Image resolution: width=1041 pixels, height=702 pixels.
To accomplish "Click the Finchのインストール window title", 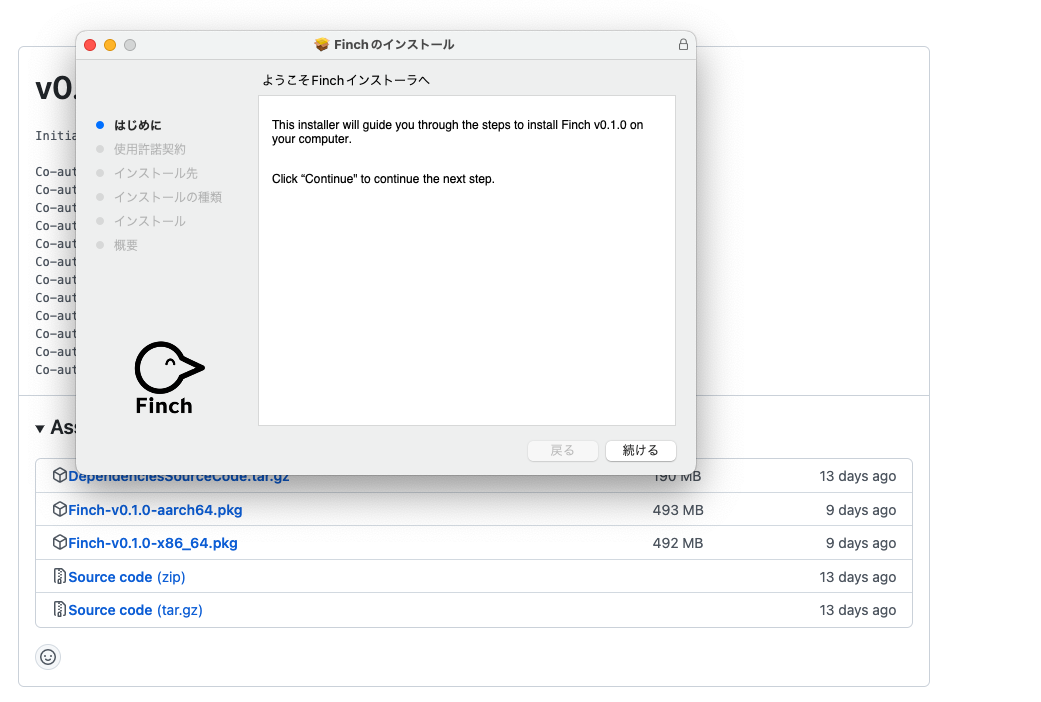I will click(394, 44).
